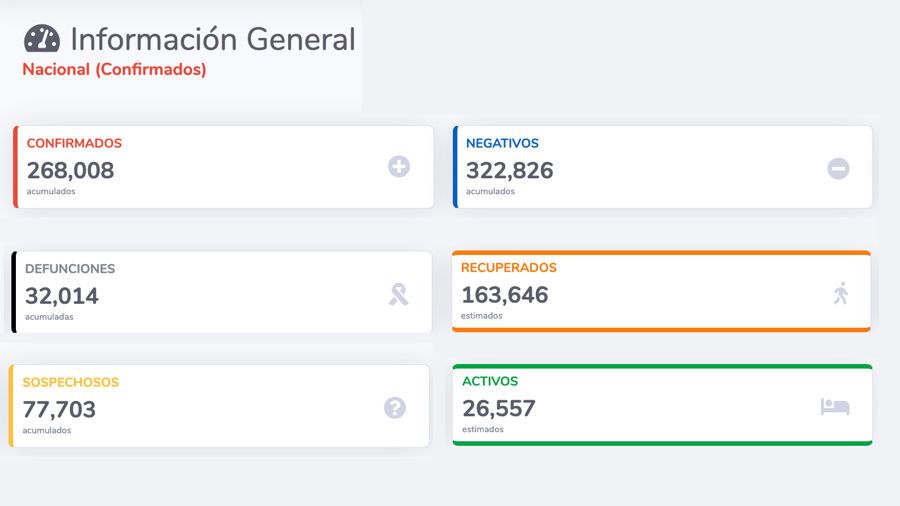Click the 268,008 confirmed count
Viewport: 900px width, 506px height.
70,170
